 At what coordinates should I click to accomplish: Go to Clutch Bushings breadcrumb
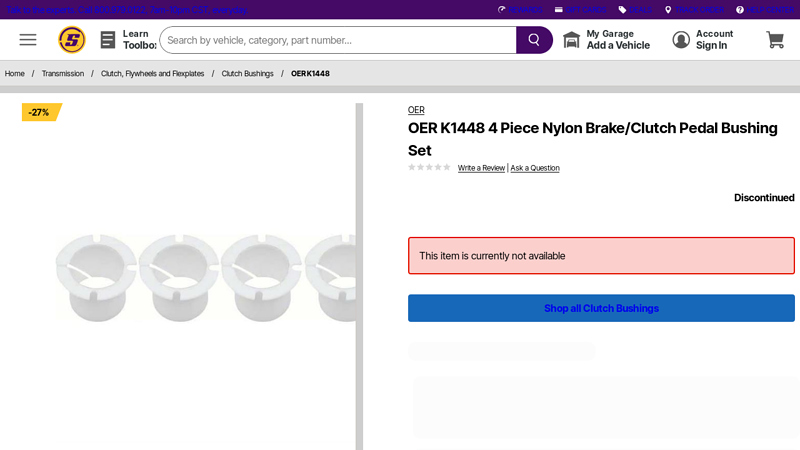click(247, 74)
